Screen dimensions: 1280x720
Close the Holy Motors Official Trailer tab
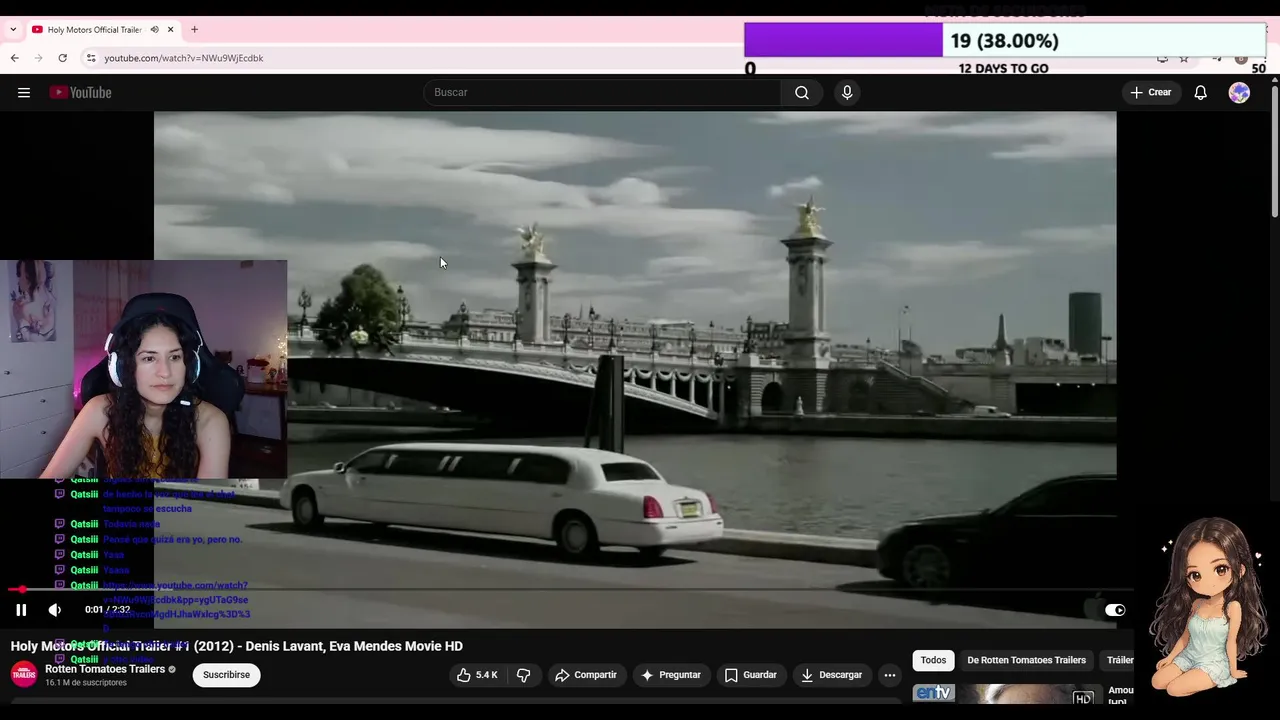point(170,29)
